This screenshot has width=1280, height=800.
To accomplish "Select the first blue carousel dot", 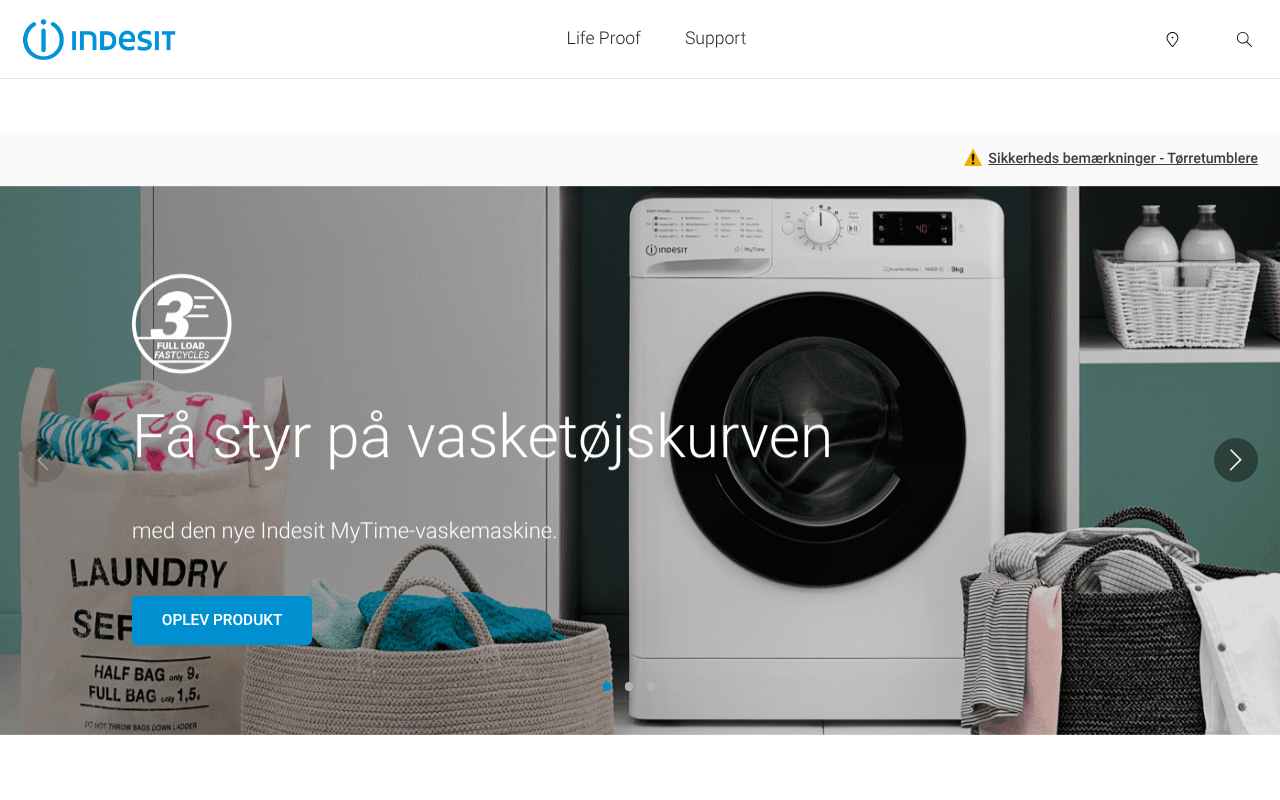I will pyautogui.click(x=607, y=686).
